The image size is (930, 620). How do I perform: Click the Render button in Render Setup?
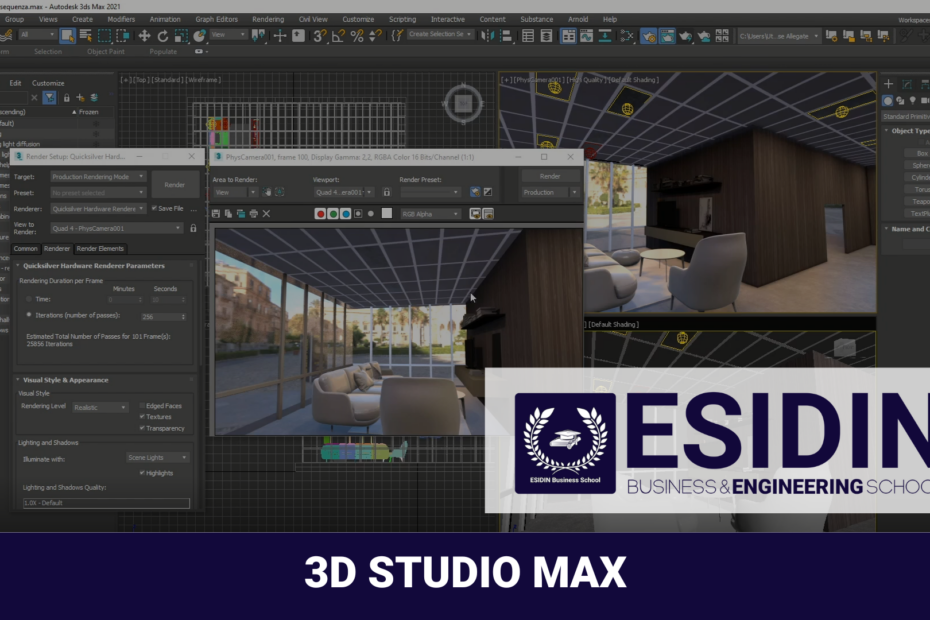tap(177, 184)
